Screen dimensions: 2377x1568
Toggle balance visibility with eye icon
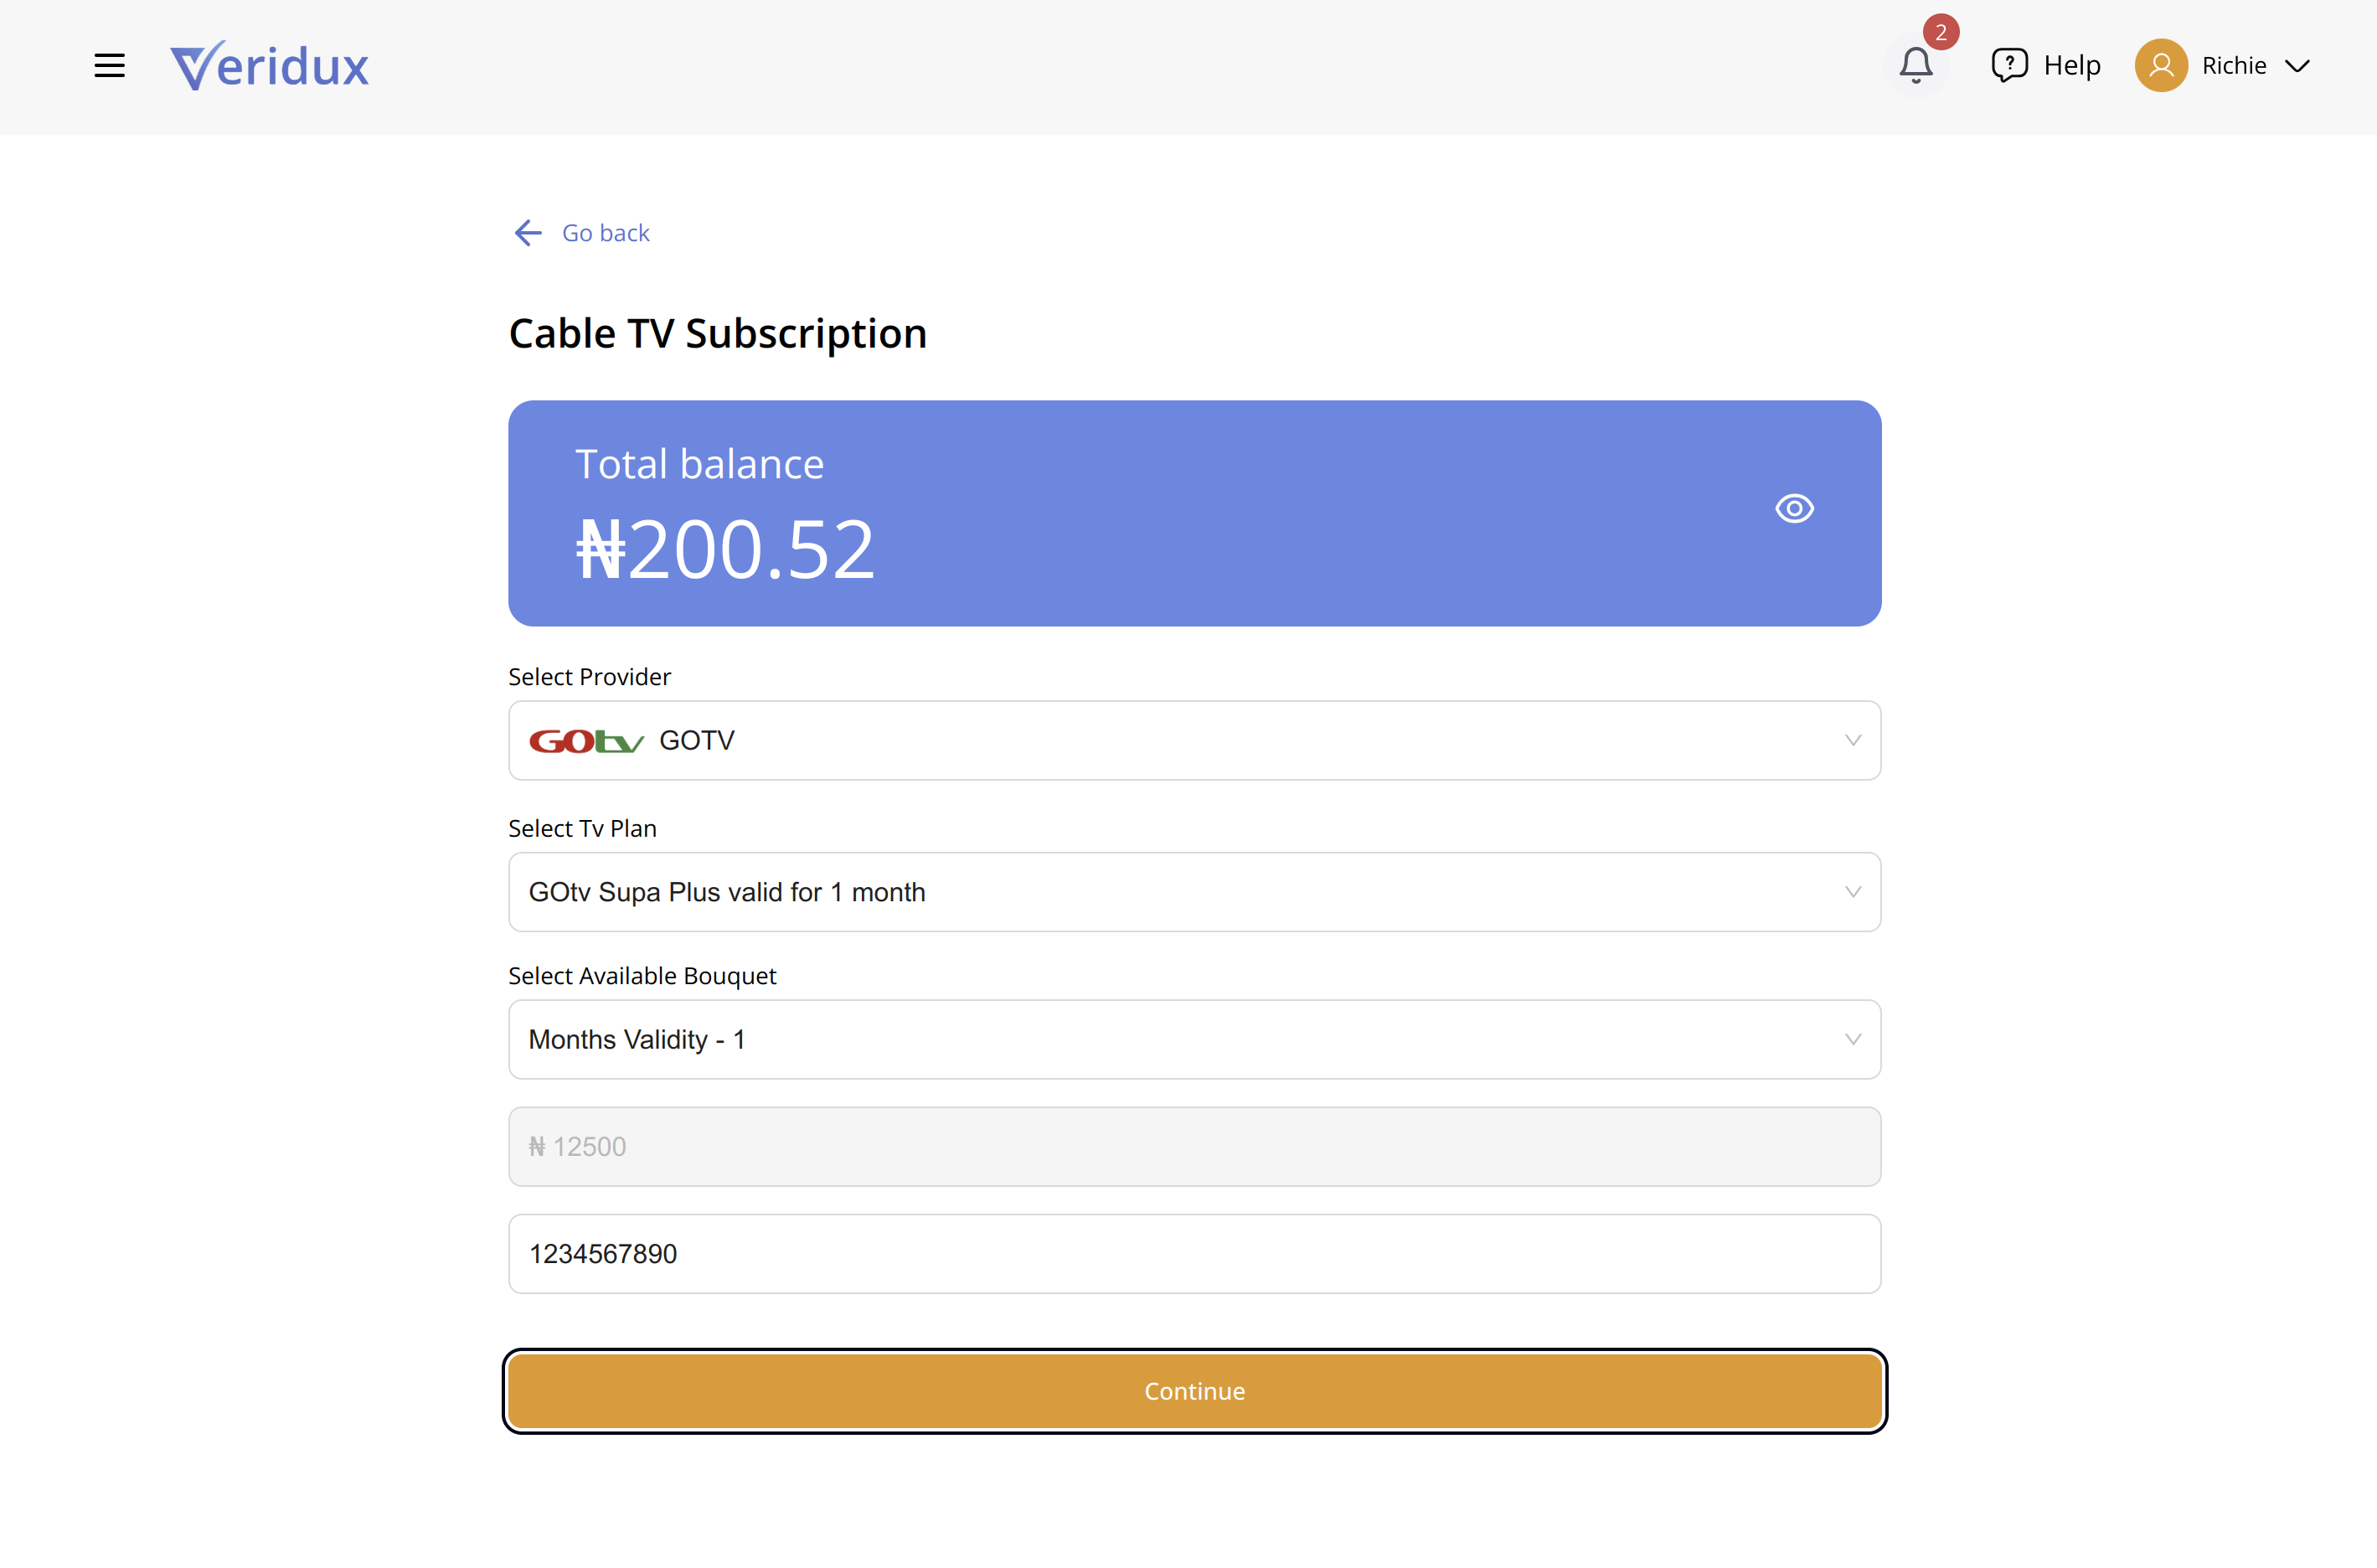(1794, 509)
